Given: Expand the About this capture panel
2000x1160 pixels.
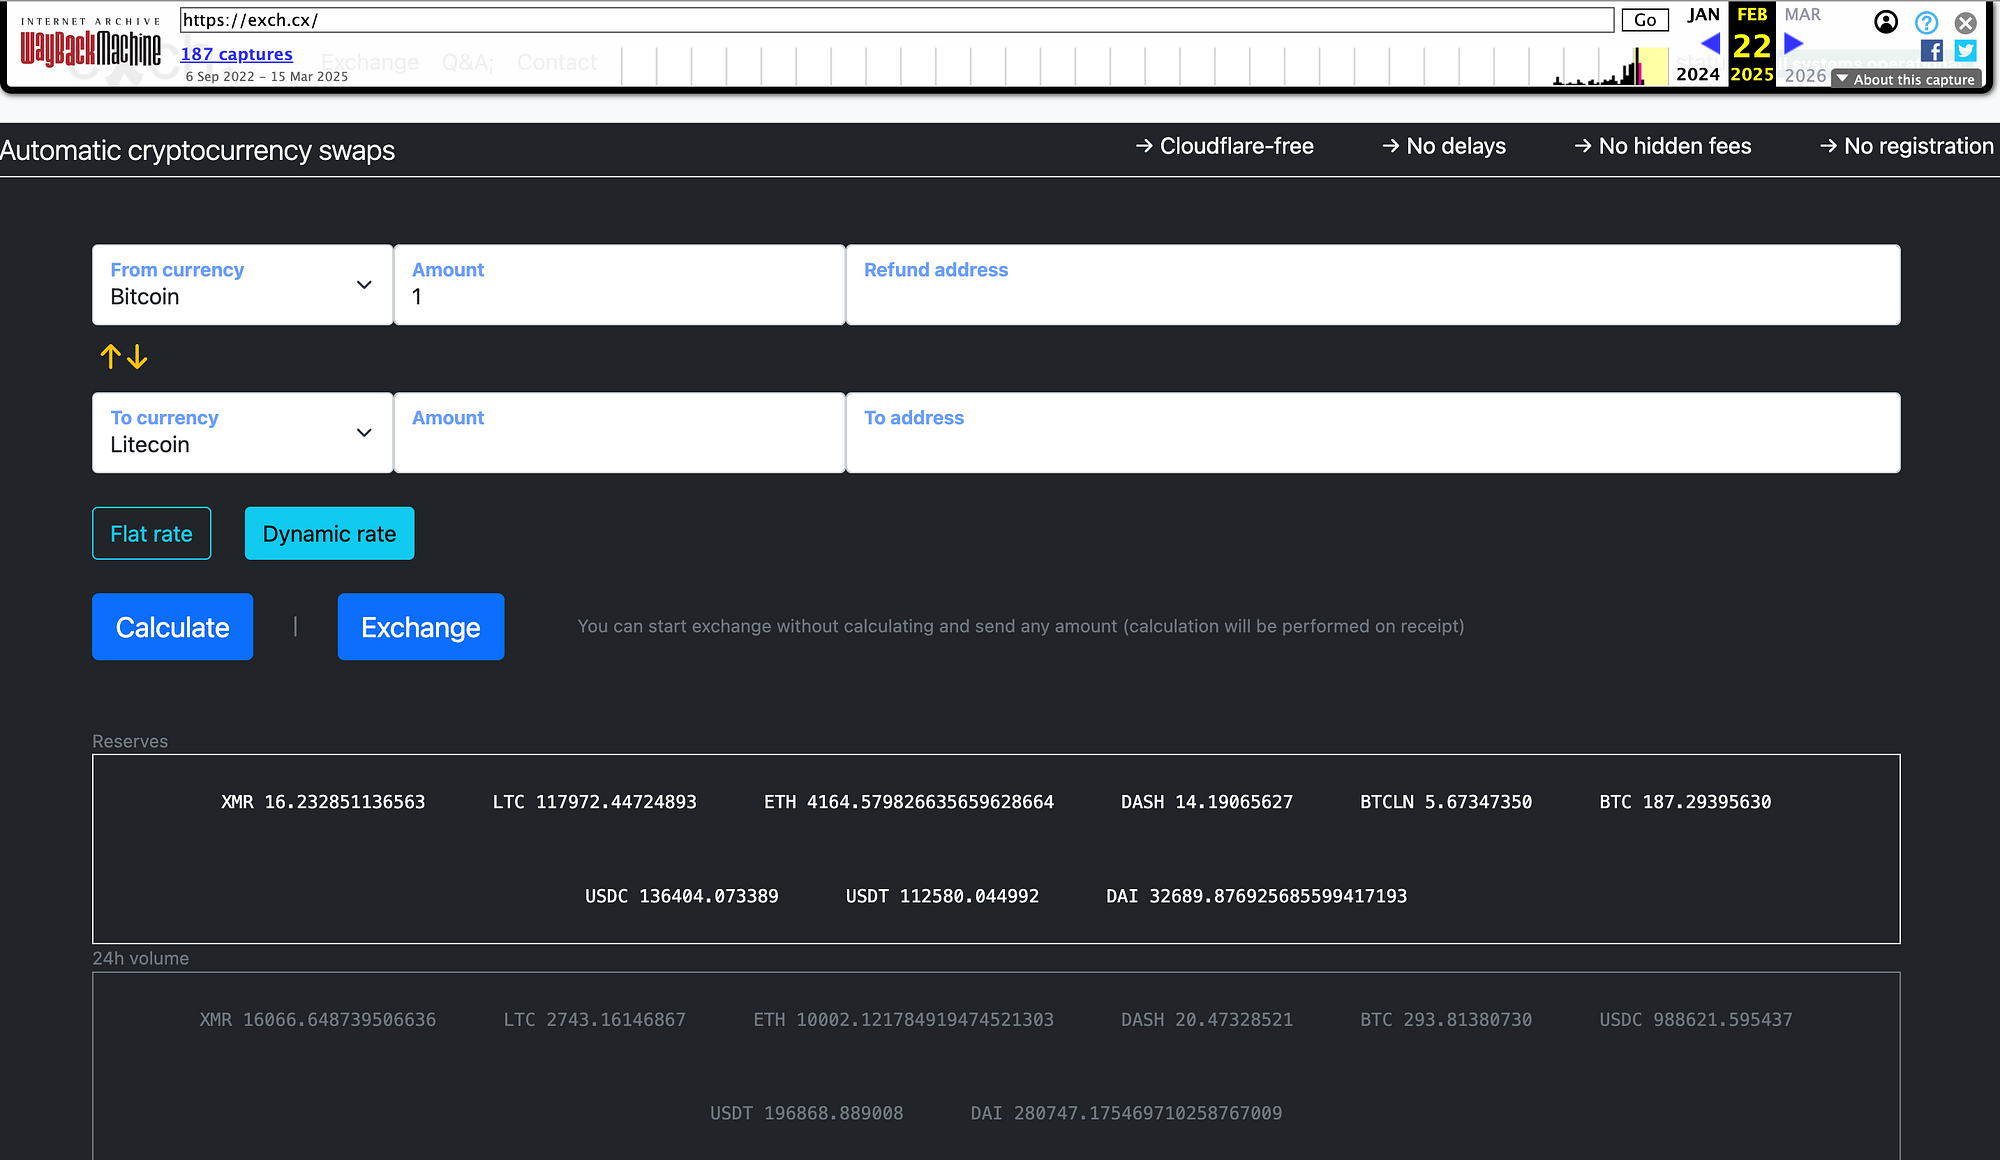Looking at the screenshot, I should (1905, 79).
